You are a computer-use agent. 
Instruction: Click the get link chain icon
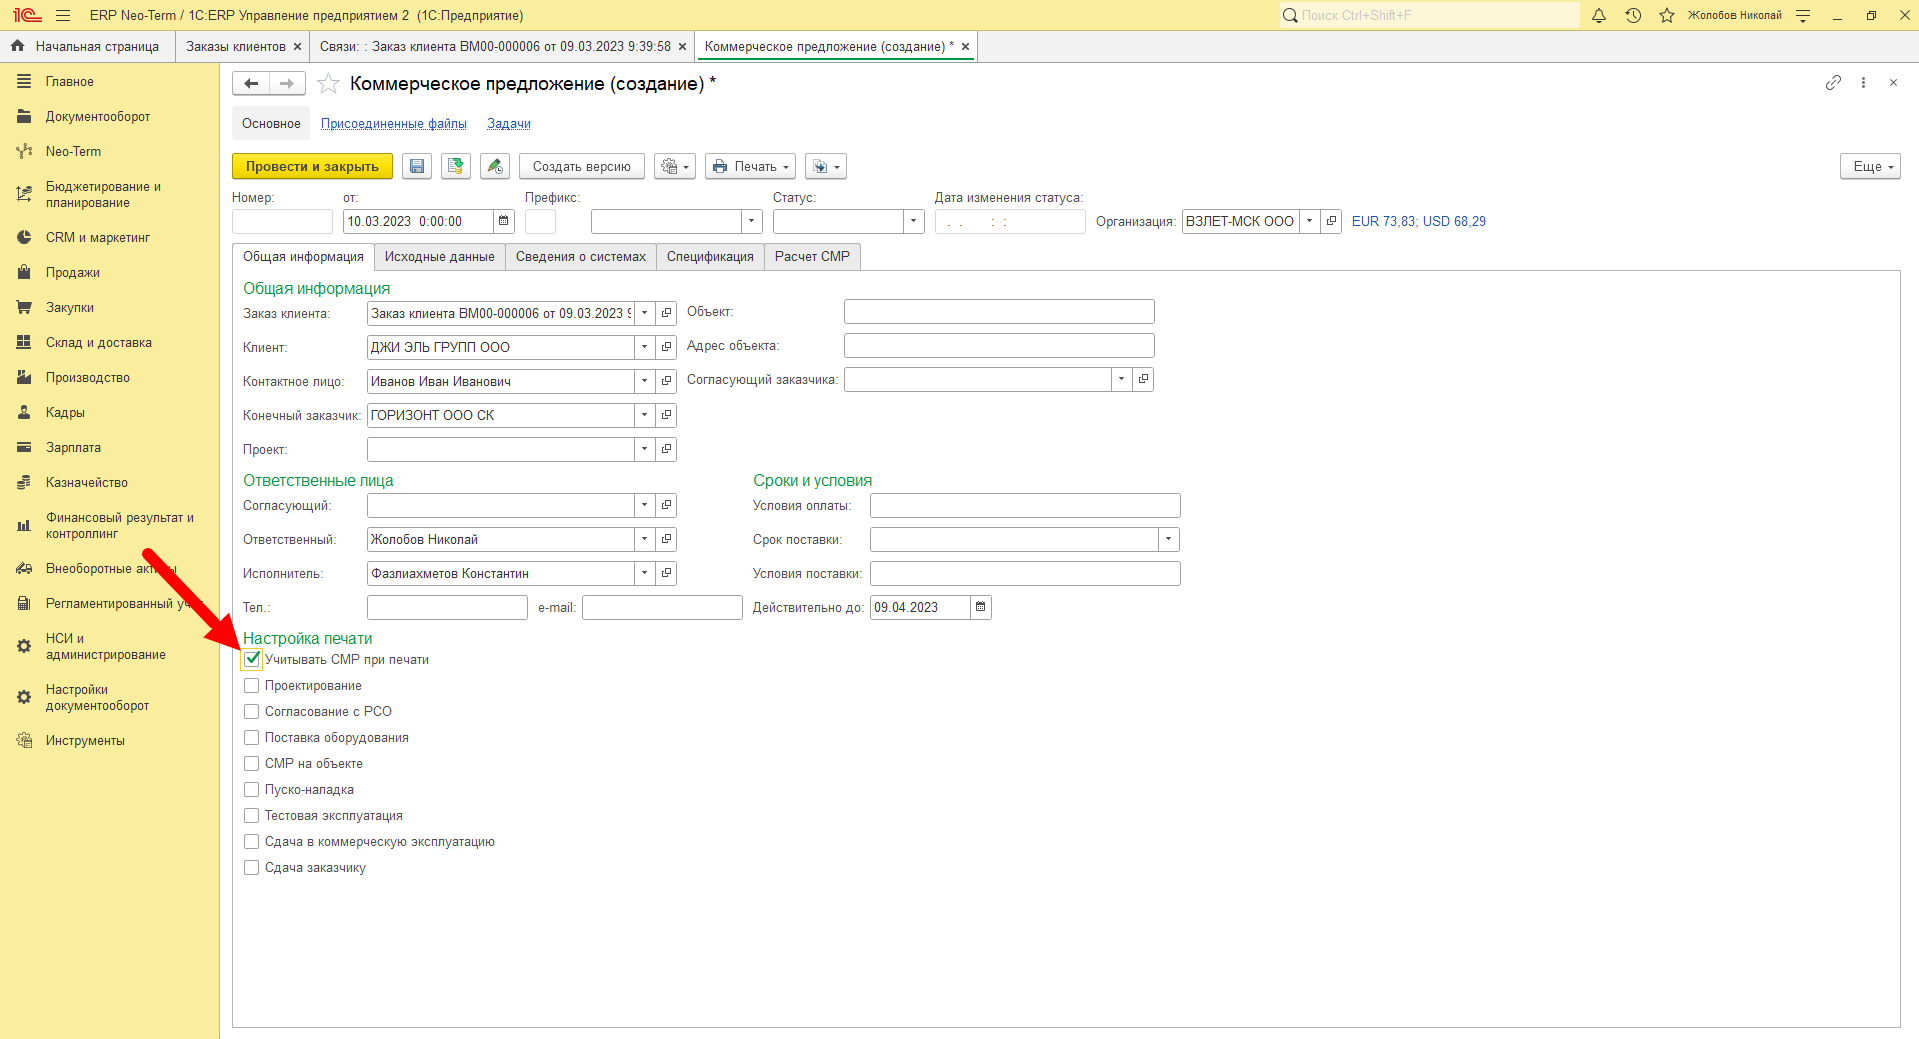pyautogui.click(x=1833, y=83)
